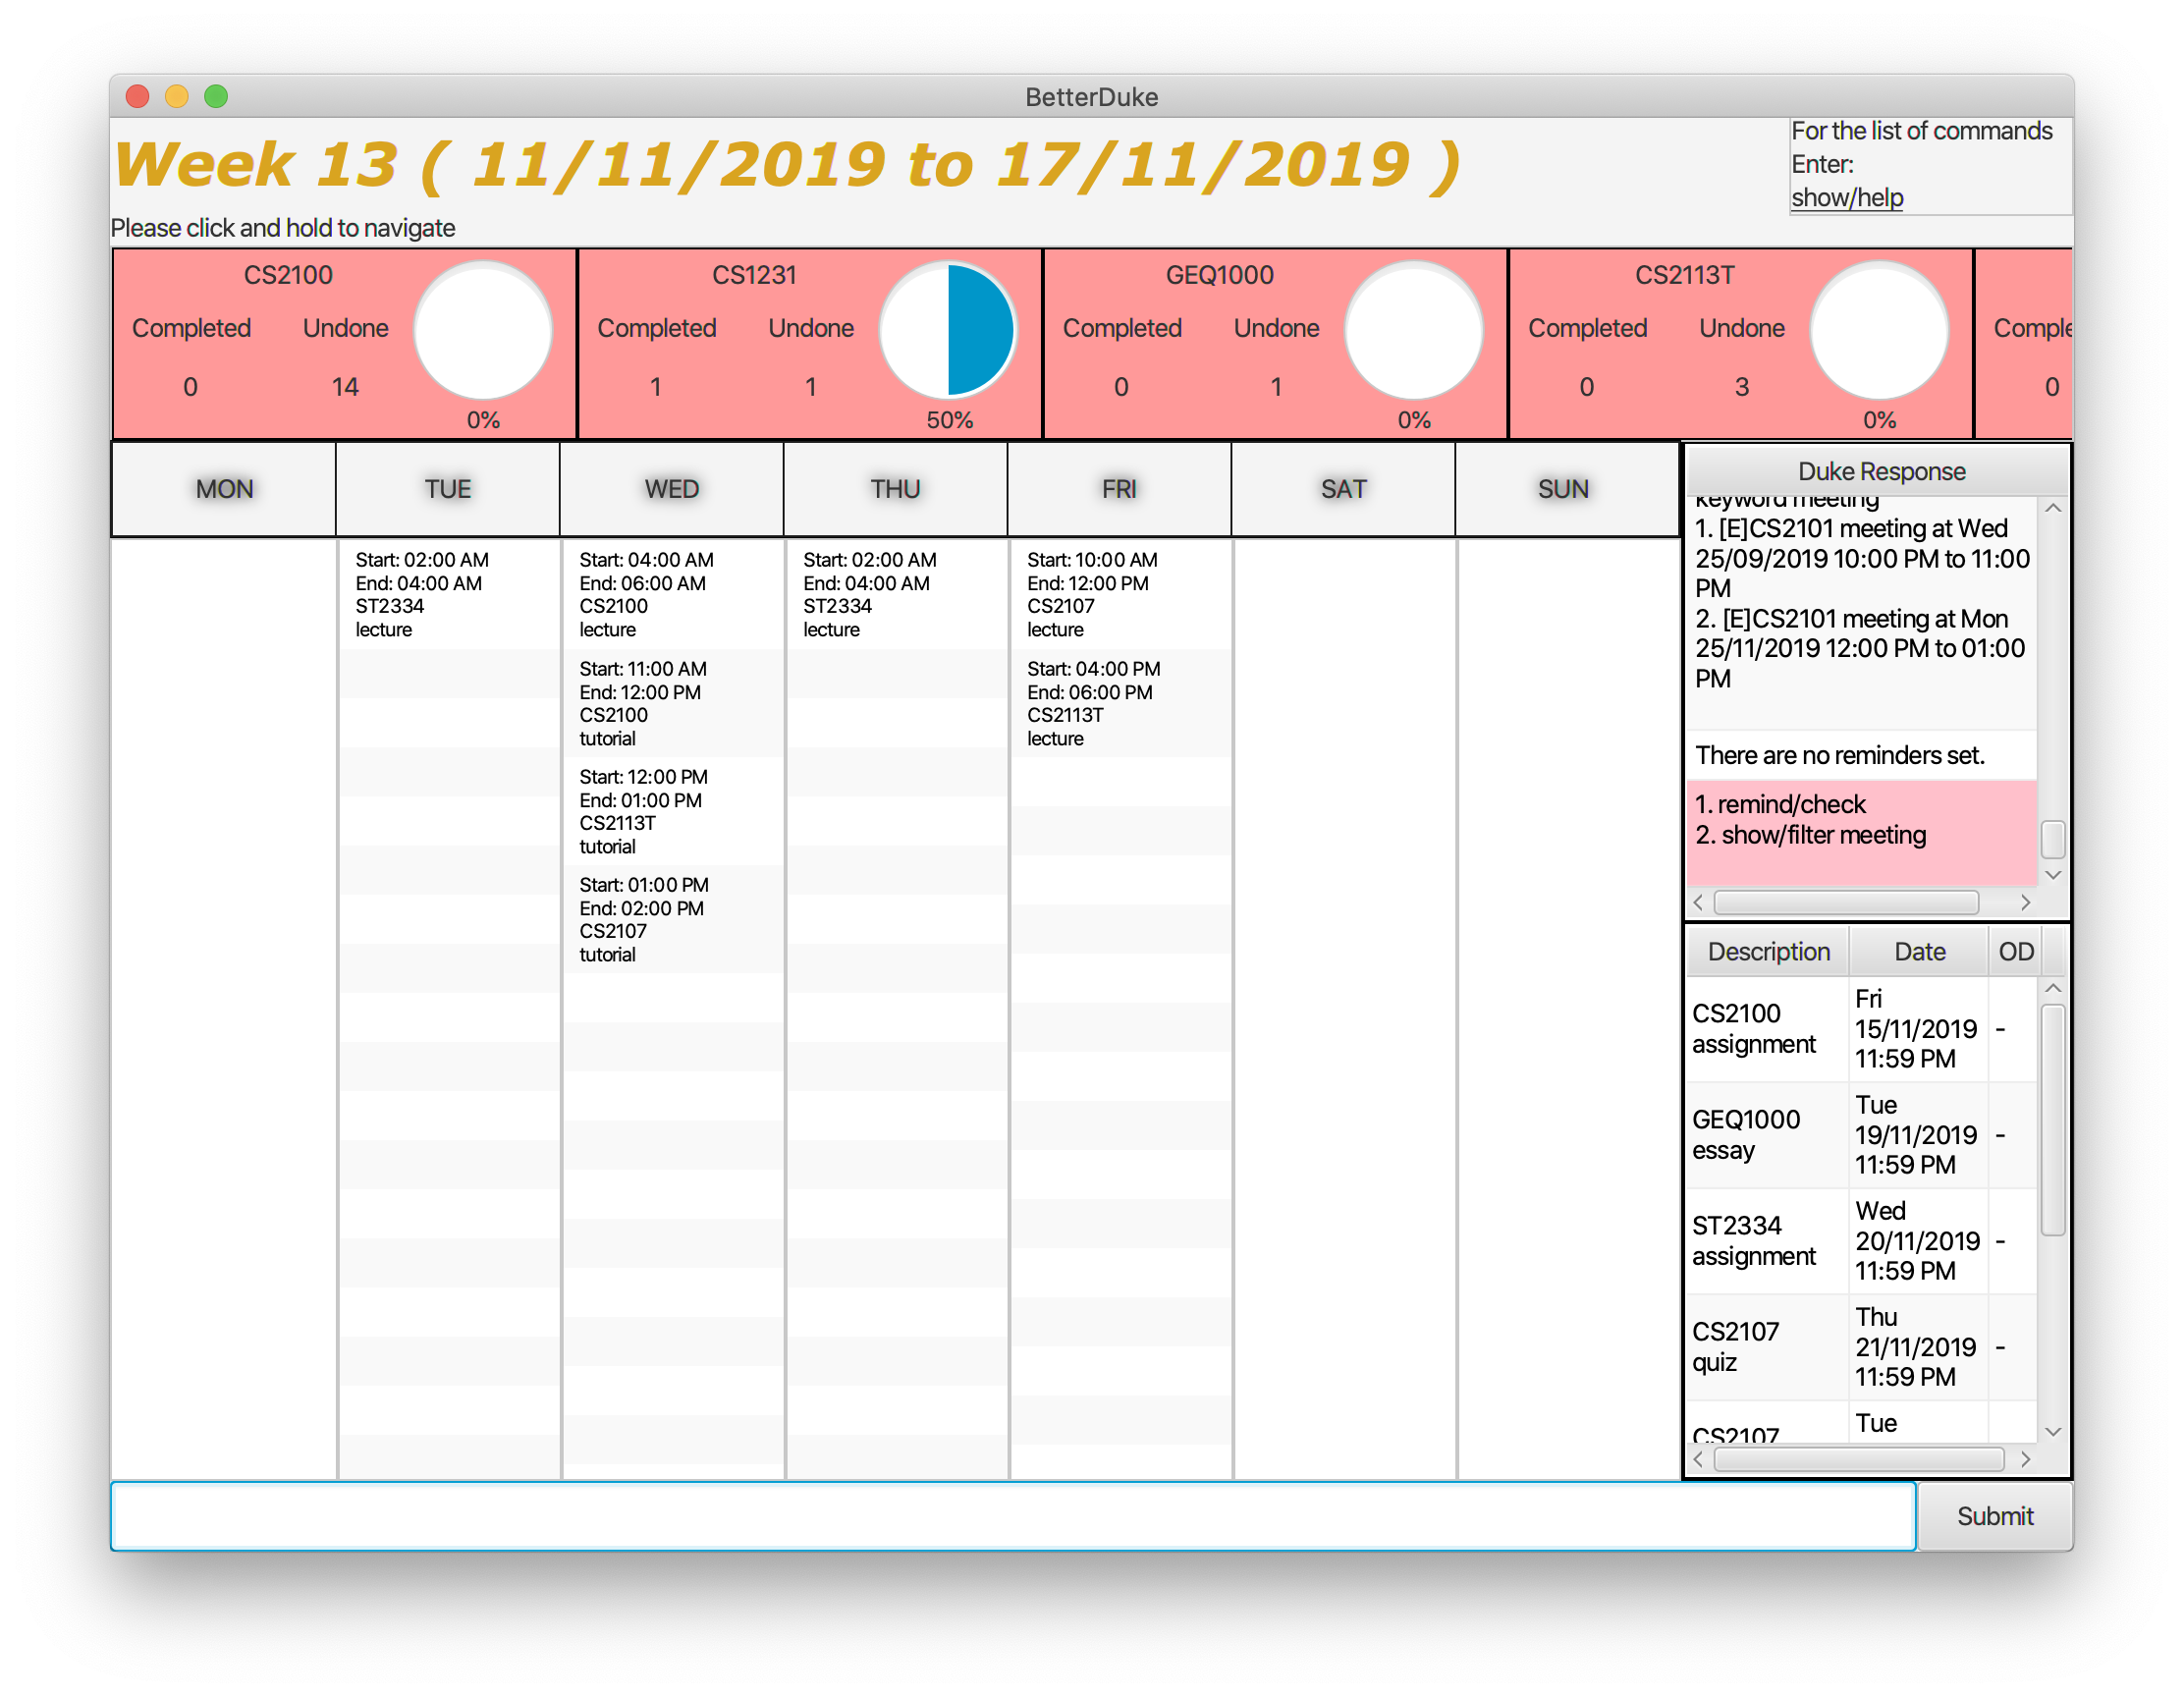Click the deadline table vertical scrollbar thumb
The height and width of the screenshot is (1697, 2184).
2053,1120
